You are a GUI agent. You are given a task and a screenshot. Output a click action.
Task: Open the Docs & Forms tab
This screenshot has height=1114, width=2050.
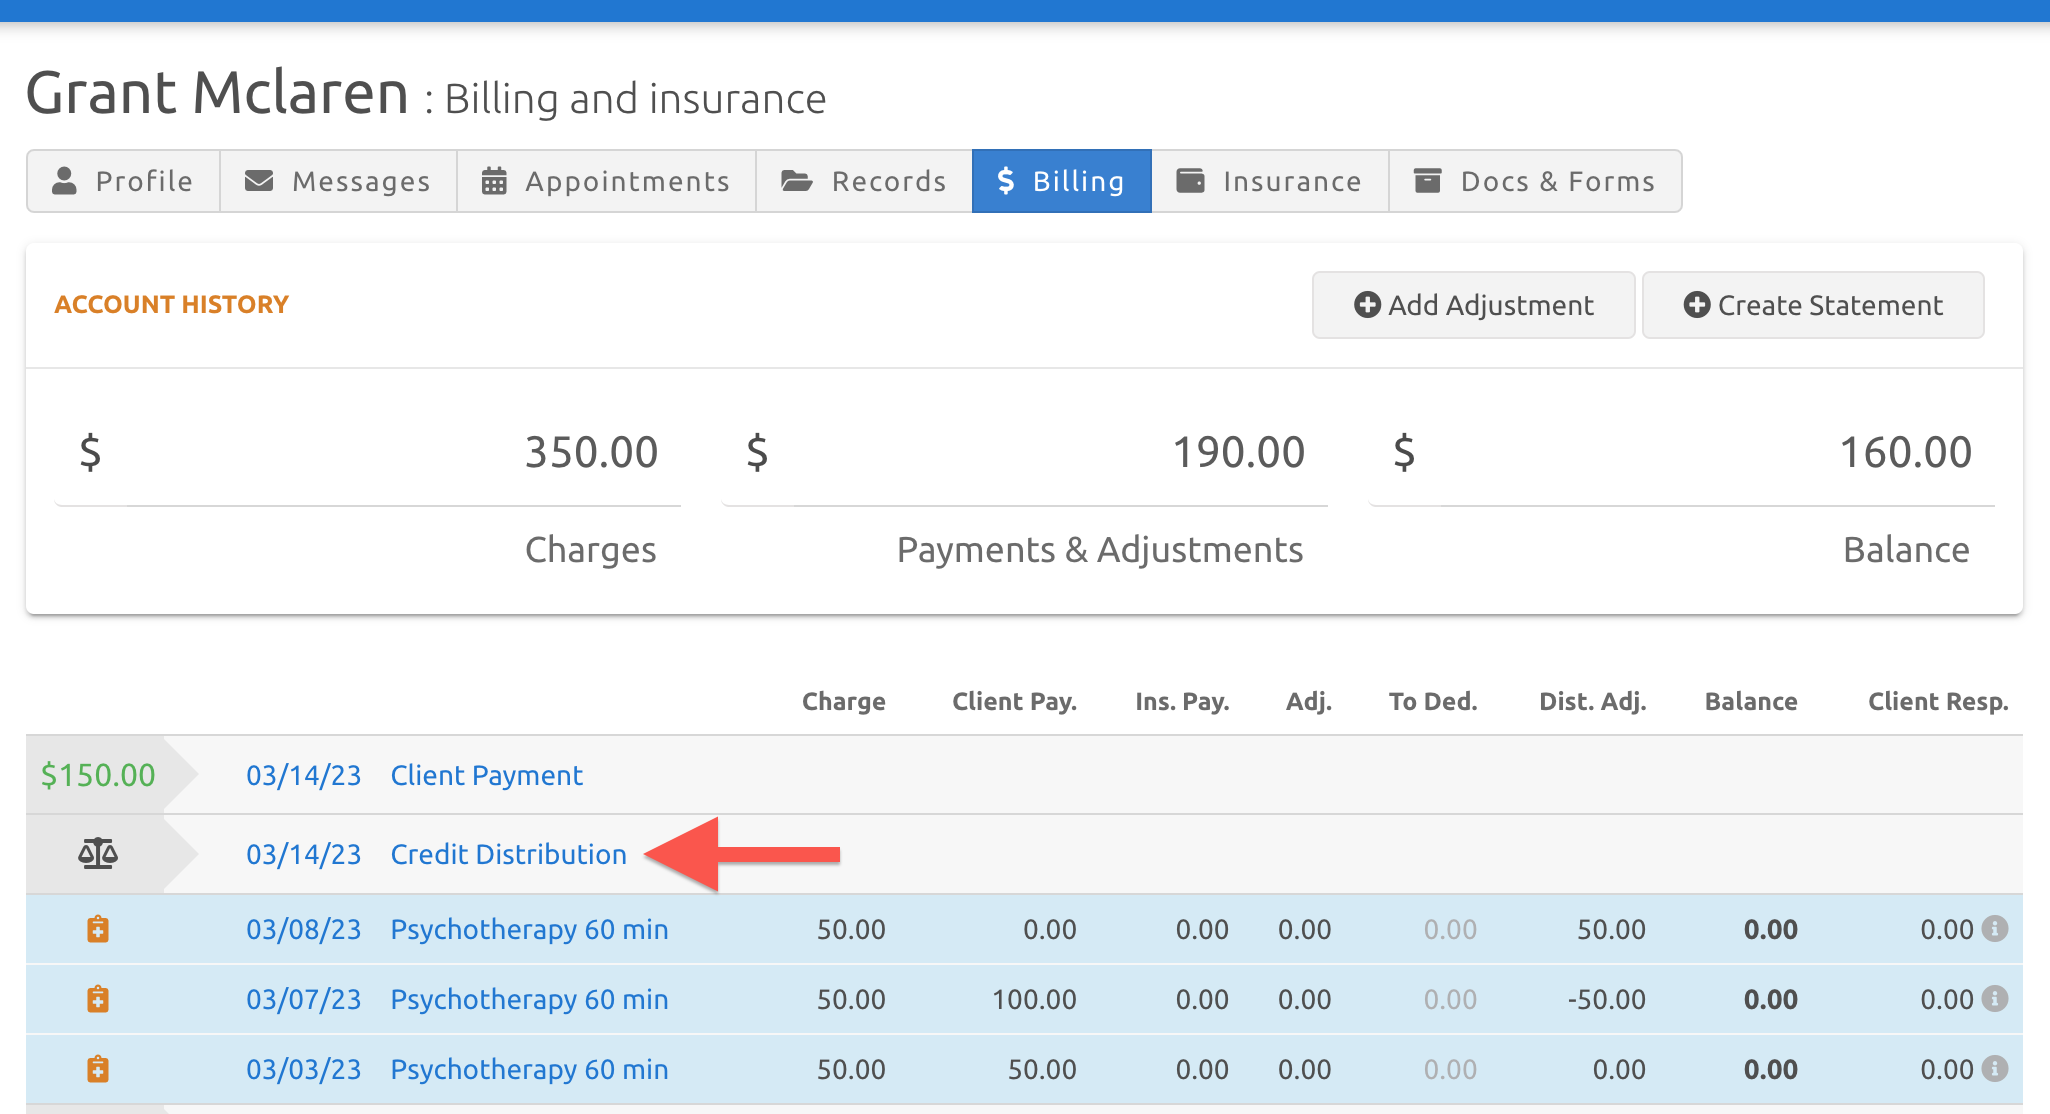click(x=1535, y=181)
